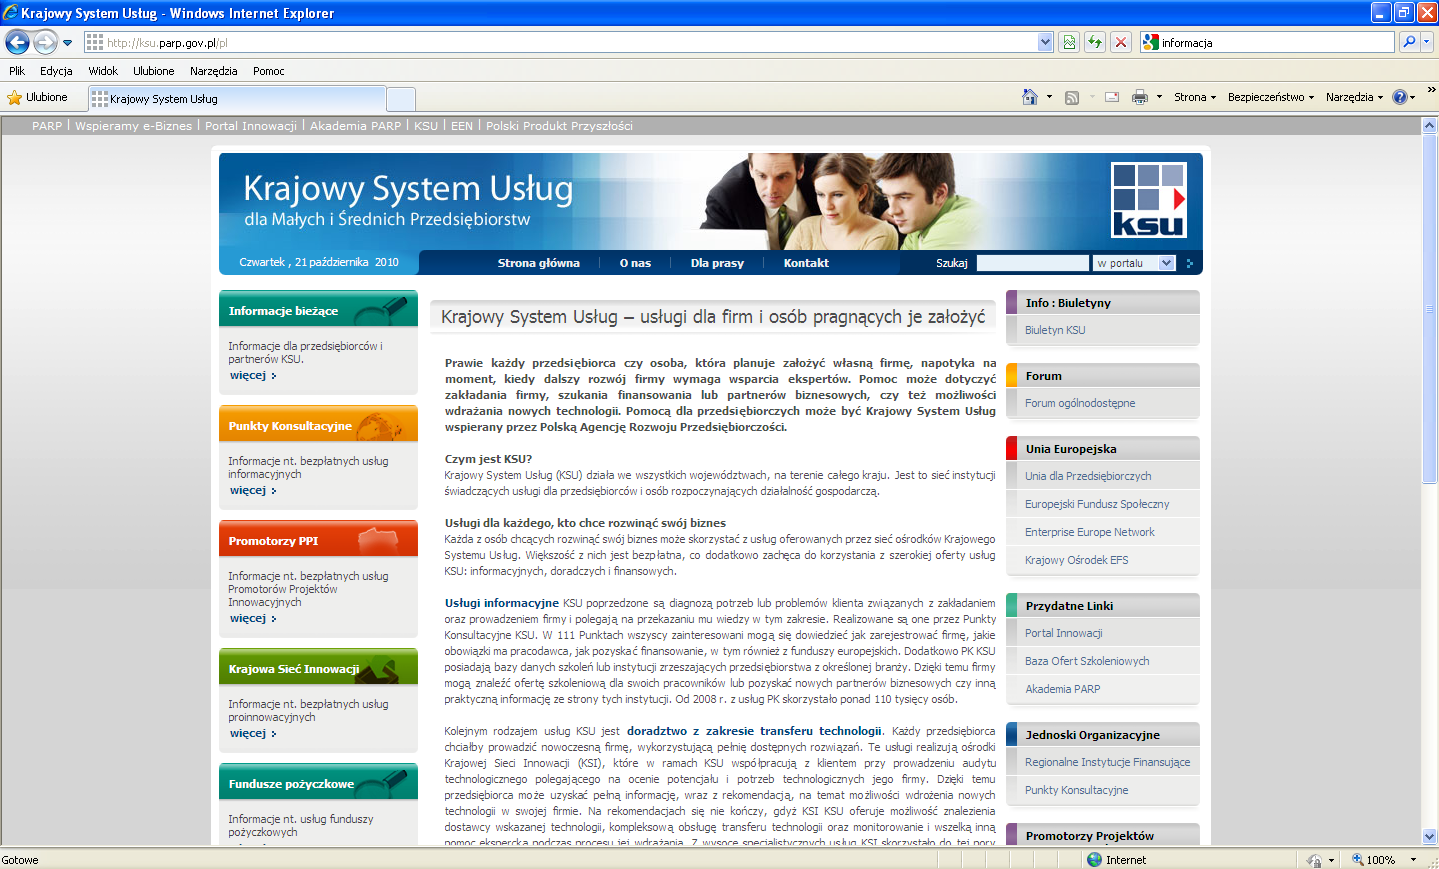
Task: Open the Enterprise Europe Network link
Action: 1089,532
